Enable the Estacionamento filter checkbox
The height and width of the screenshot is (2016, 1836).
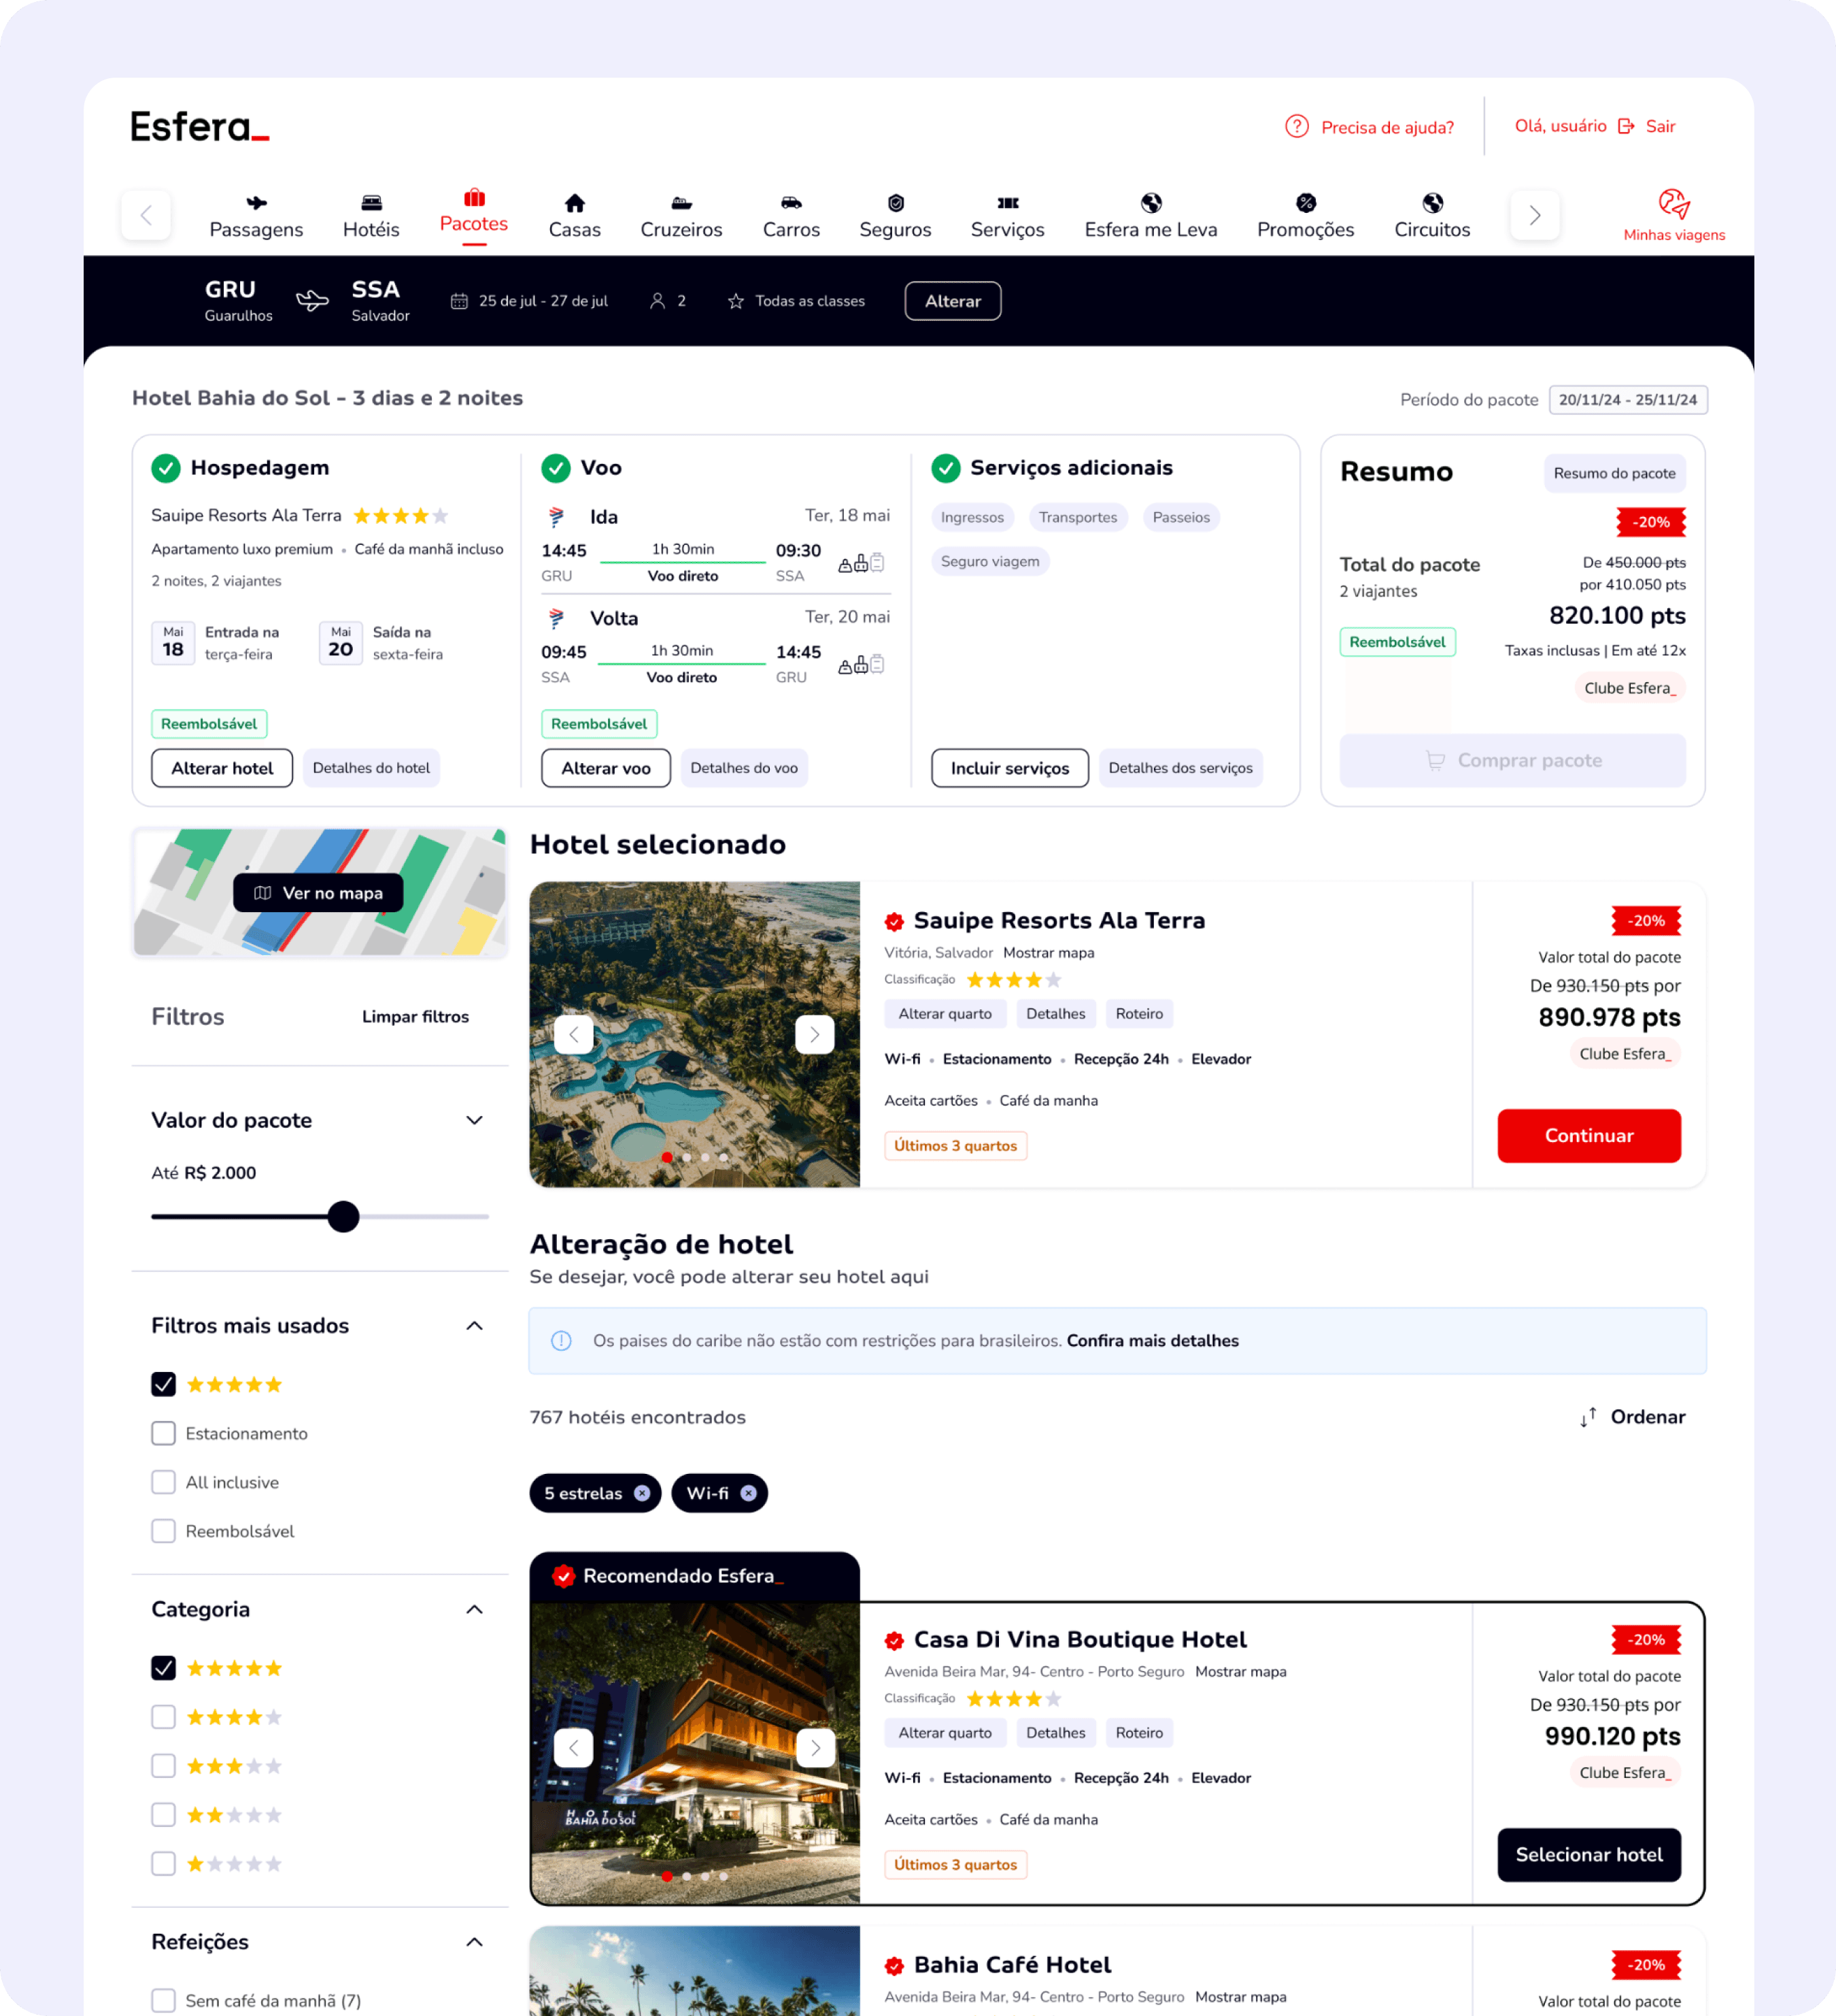[x=163, y=1433]
